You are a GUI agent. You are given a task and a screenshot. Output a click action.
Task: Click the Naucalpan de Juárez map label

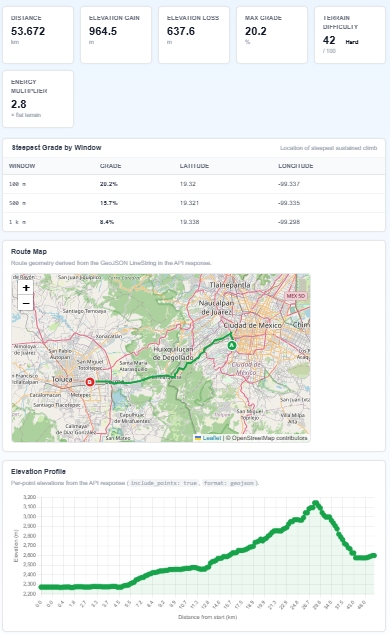pyautogui.click(x=216, y=307)
